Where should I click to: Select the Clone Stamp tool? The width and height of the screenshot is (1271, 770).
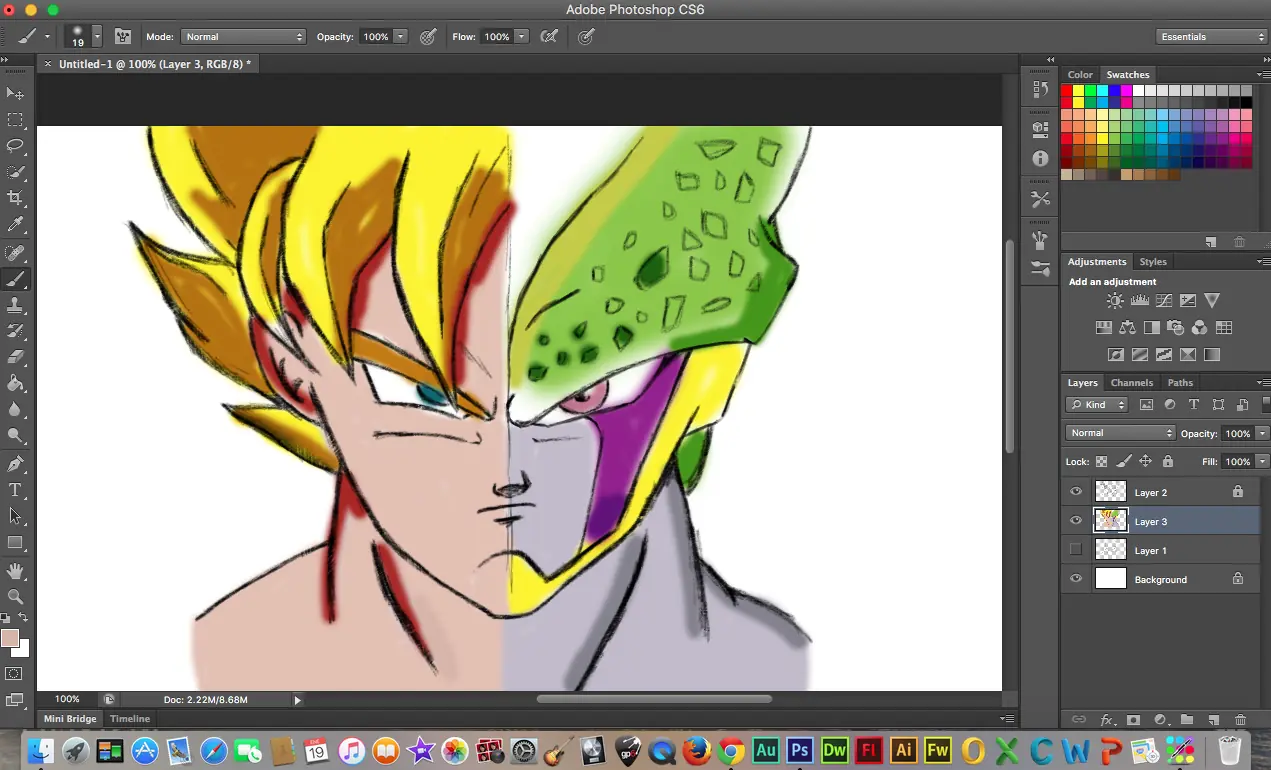(x=15, y=304)
